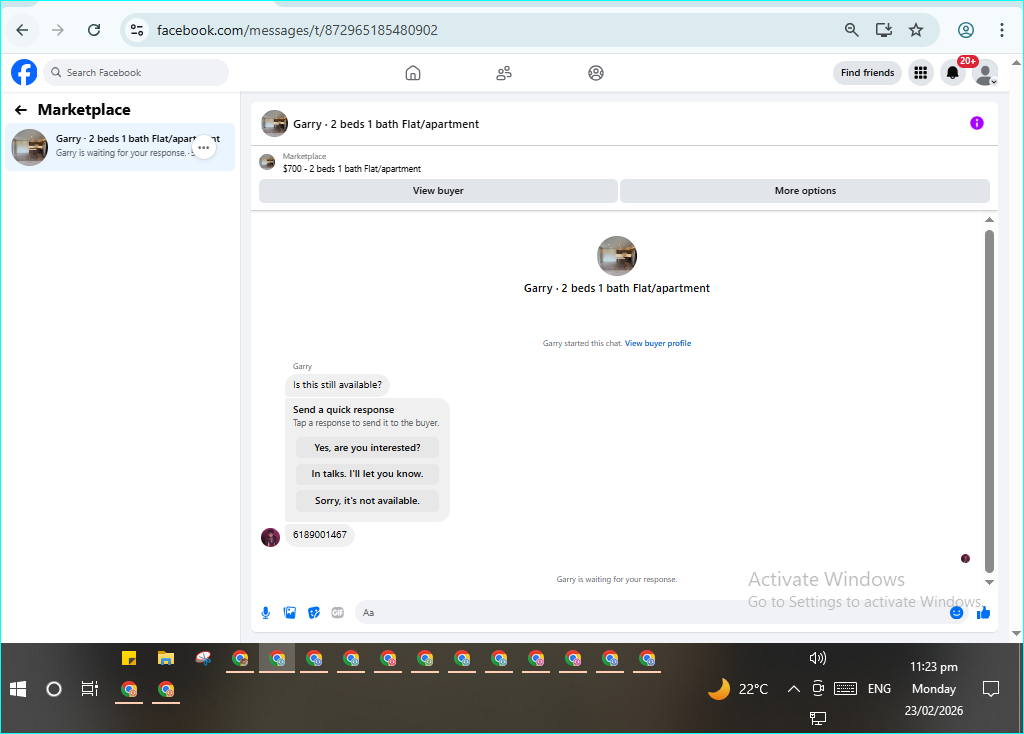Image resolution: width=1024 pixels, height=734 pixels.
Task: Bookmark this page with star icon
Action: click(x=916, y=30)
